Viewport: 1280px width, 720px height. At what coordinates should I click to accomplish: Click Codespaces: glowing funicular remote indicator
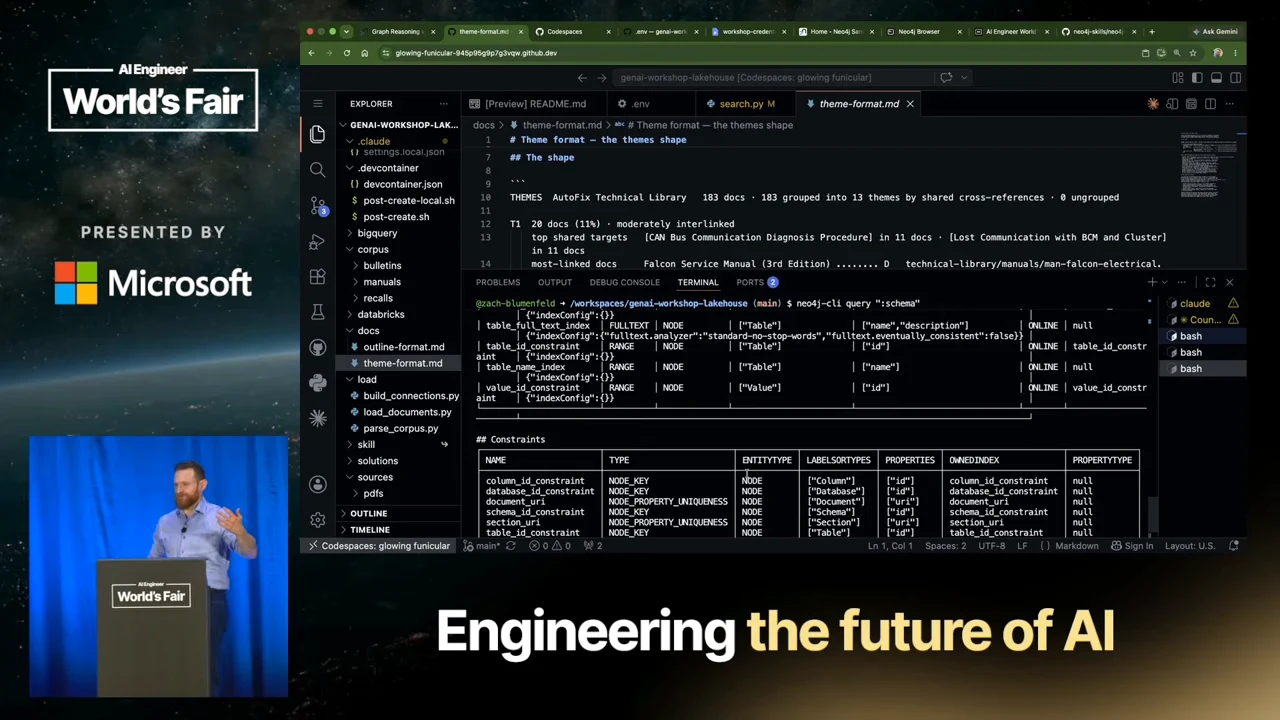point(378,546)
